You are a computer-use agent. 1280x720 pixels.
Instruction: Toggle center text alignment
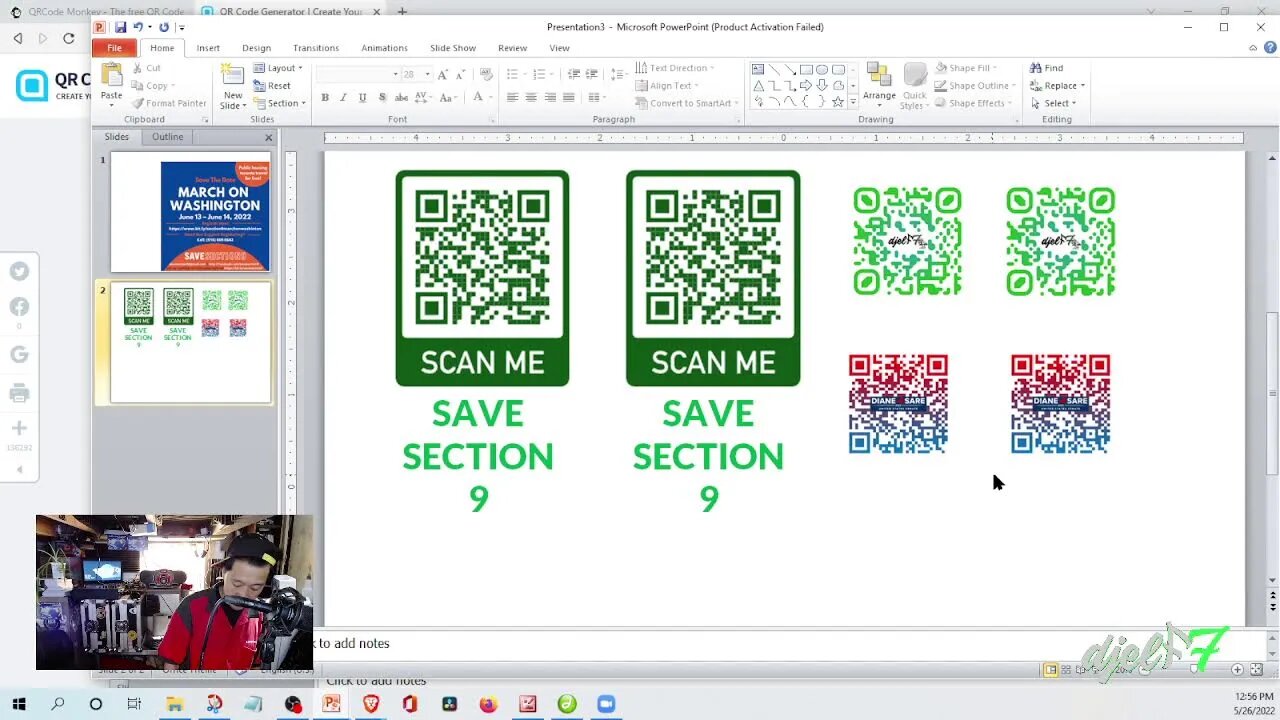(x=531, y=98)
